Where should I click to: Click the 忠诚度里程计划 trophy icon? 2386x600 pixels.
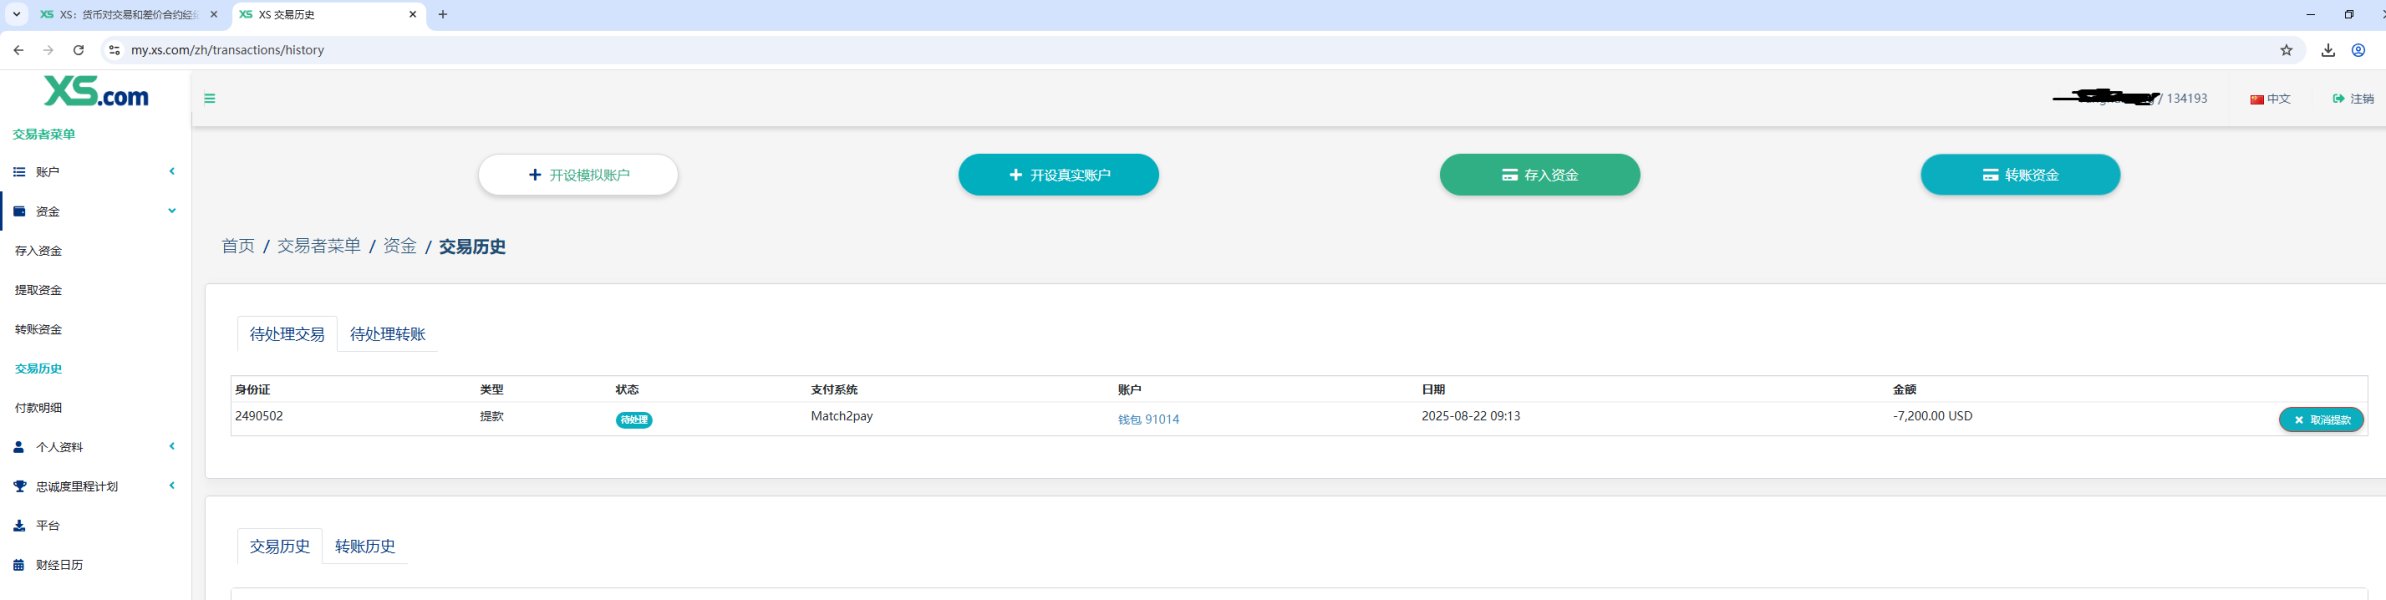[19, 486]
